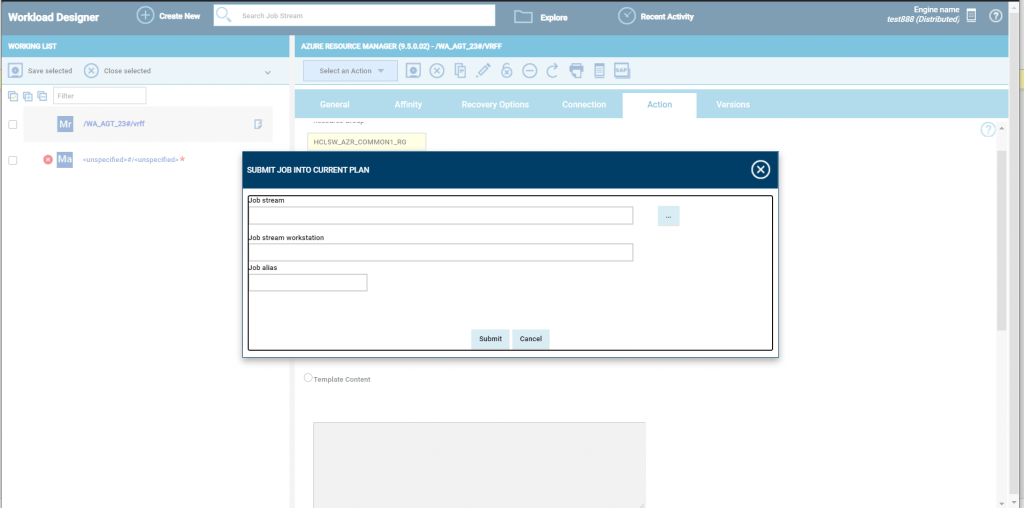
Task: Click the select all icon above list
Action: [13, 96]
